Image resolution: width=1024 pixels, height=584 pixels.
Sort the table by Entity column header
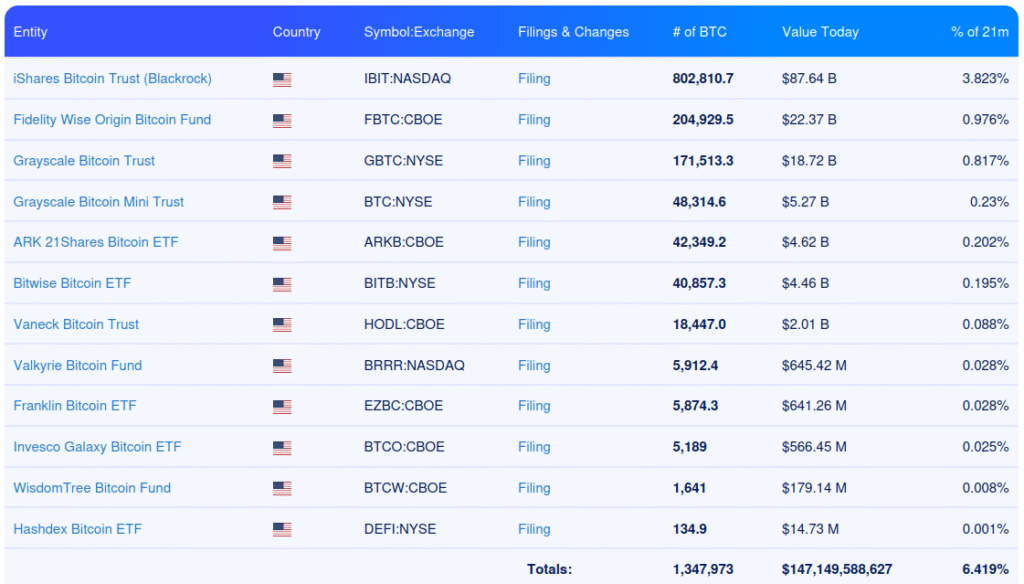pos(30,32)
